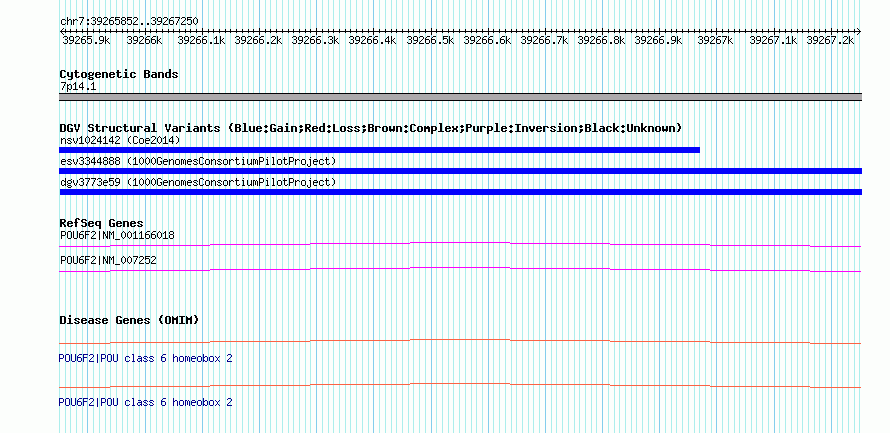
Task: Select the Cytogenetic Bands track title
Action: 119,74
